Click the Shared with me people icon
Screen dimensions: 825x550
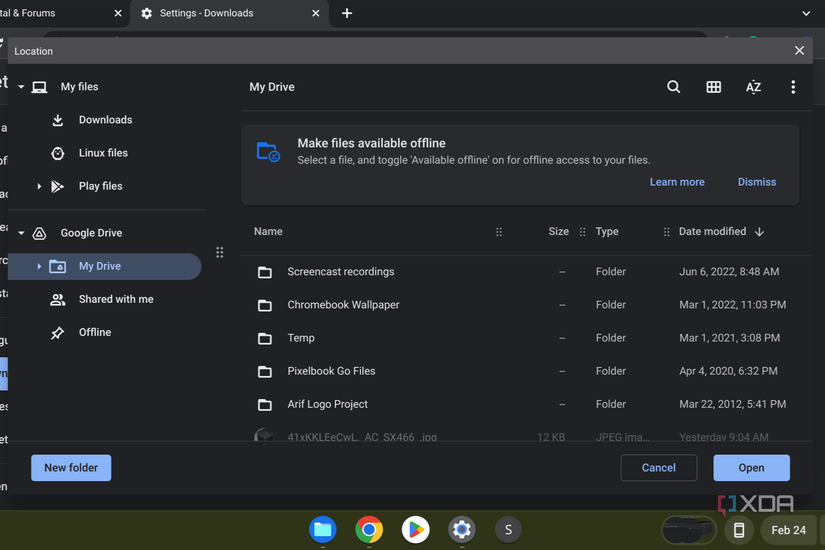tap(57, 299)
